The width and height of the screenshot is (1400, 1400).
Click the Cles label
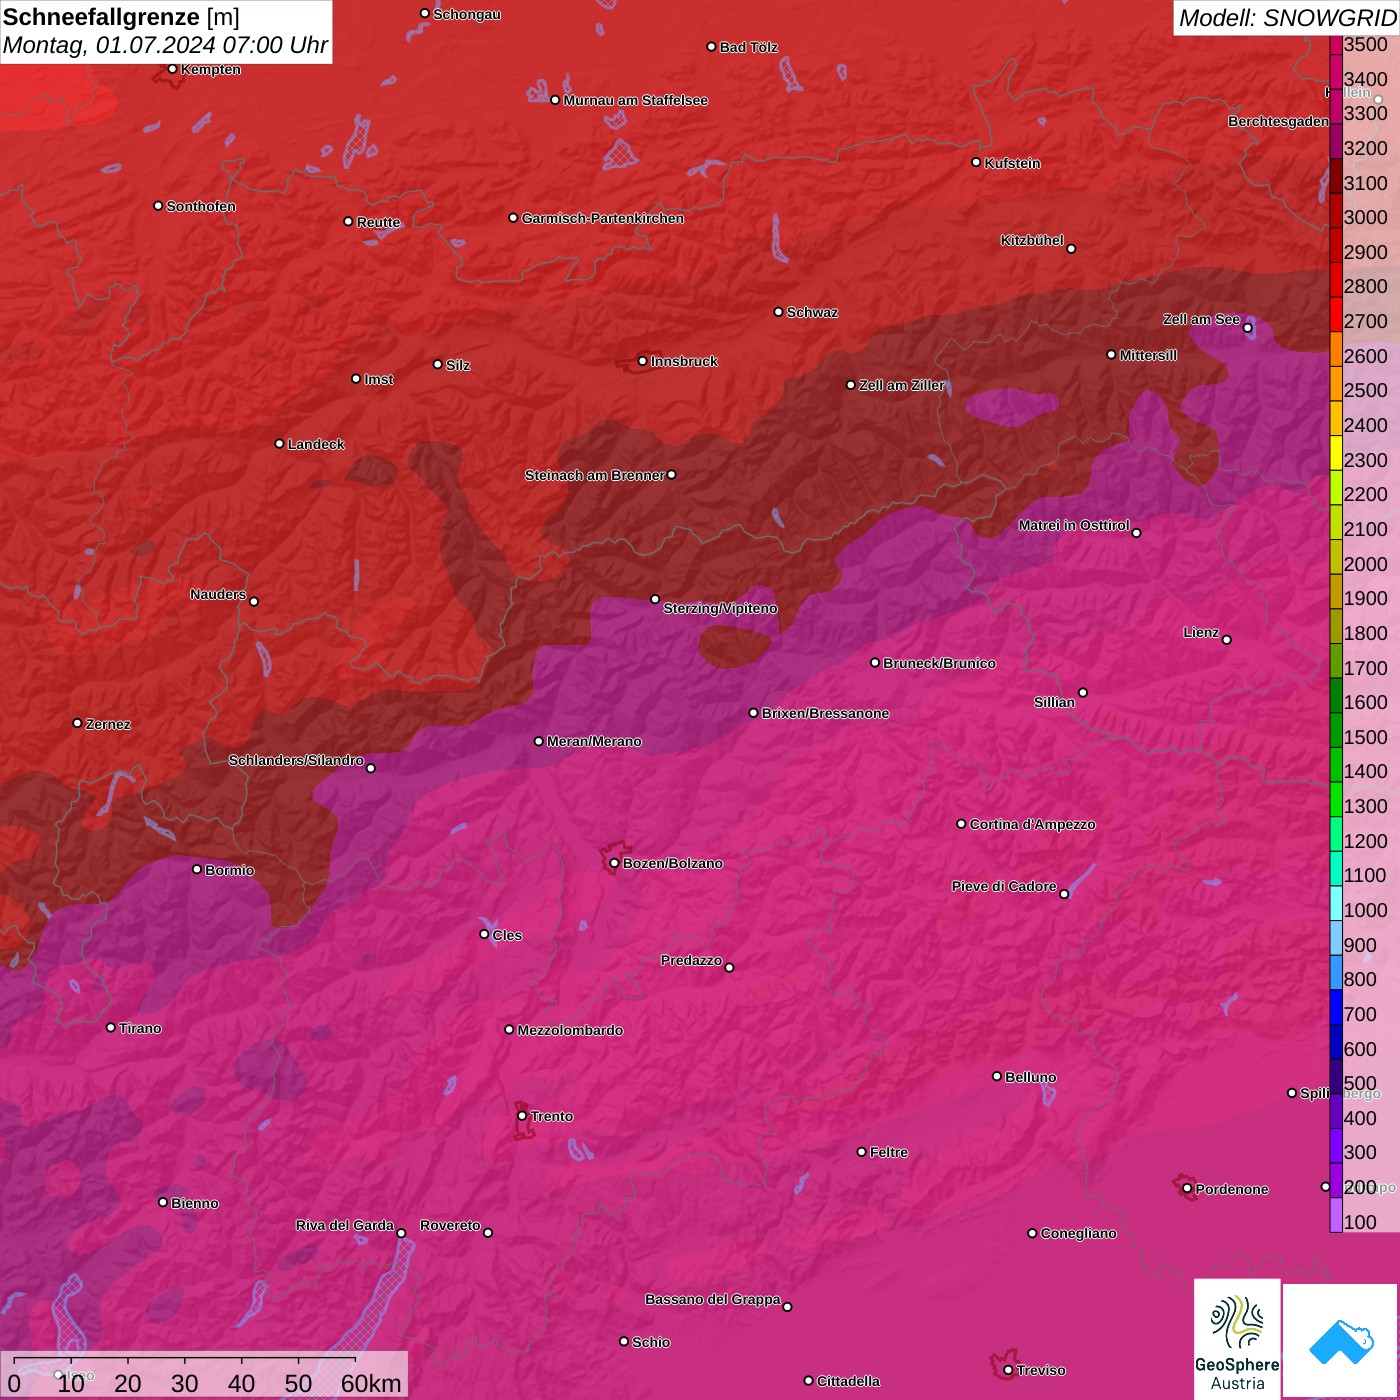[507, 935]
